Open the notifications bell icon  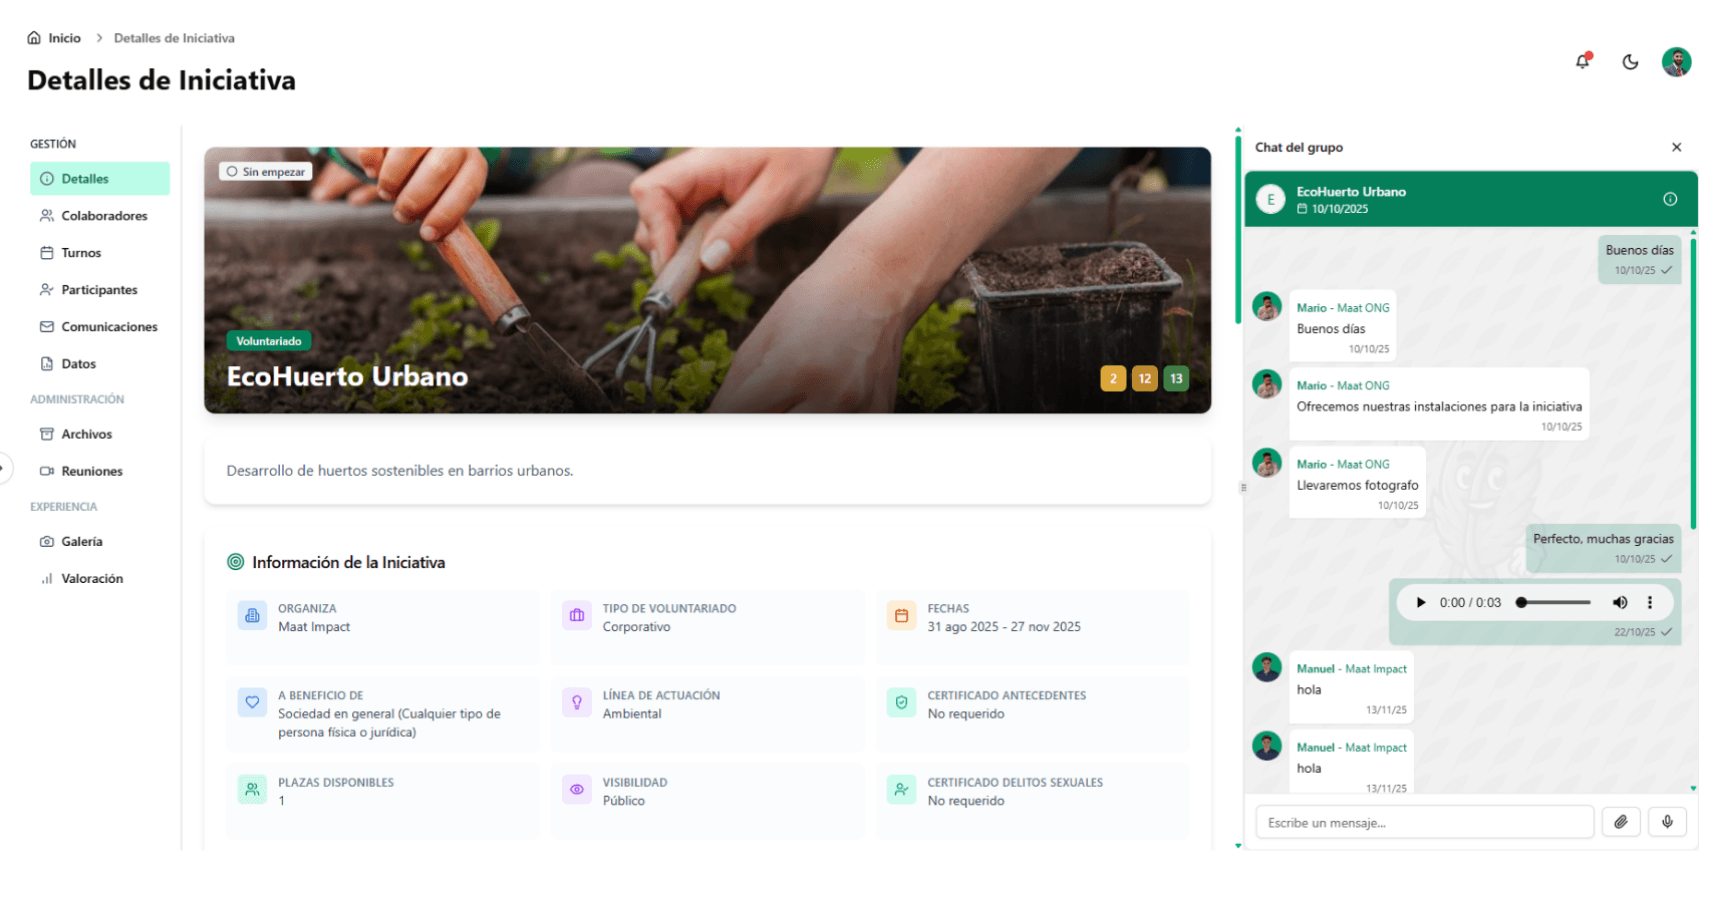coord(1582,61)
